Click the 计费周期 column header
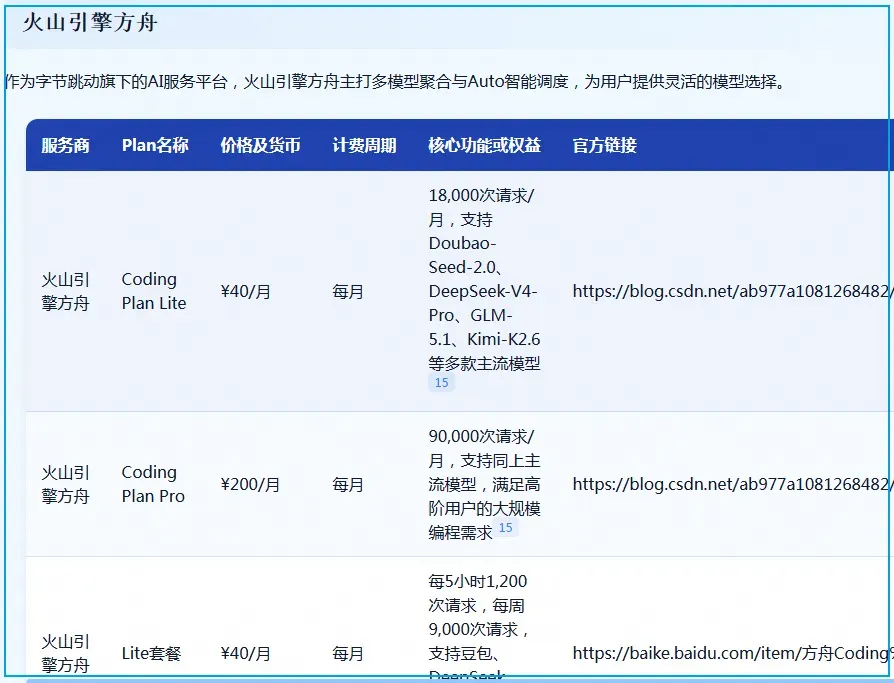This screenshot has width=894, height=683. coord(364,145)
